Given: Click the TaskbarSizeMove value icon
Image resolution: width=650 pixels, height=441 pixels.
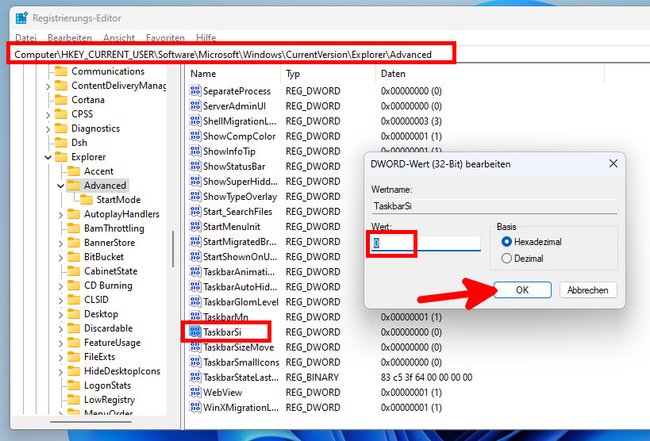Looking at the screenshot, I should (195, 347).
